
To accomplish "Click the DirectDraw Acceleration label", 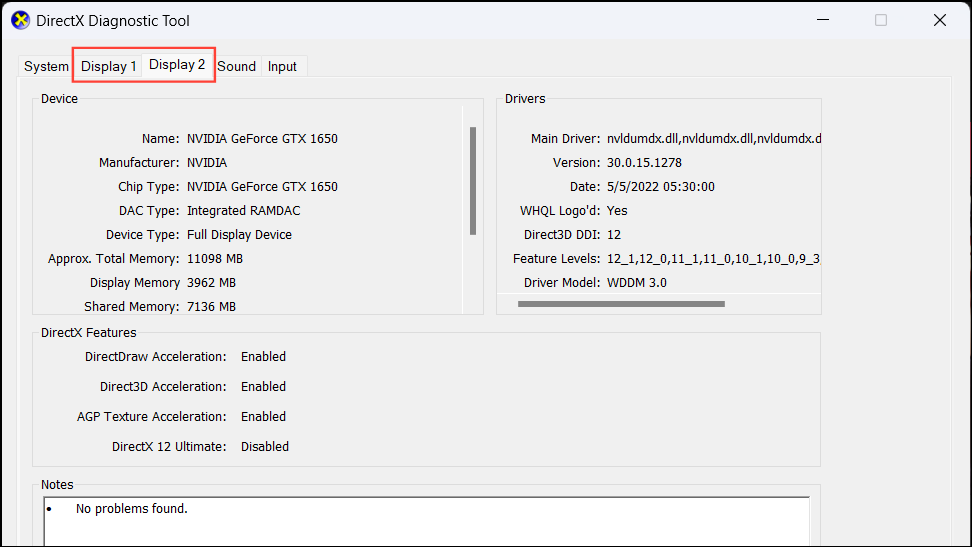I will coord(156,357).
